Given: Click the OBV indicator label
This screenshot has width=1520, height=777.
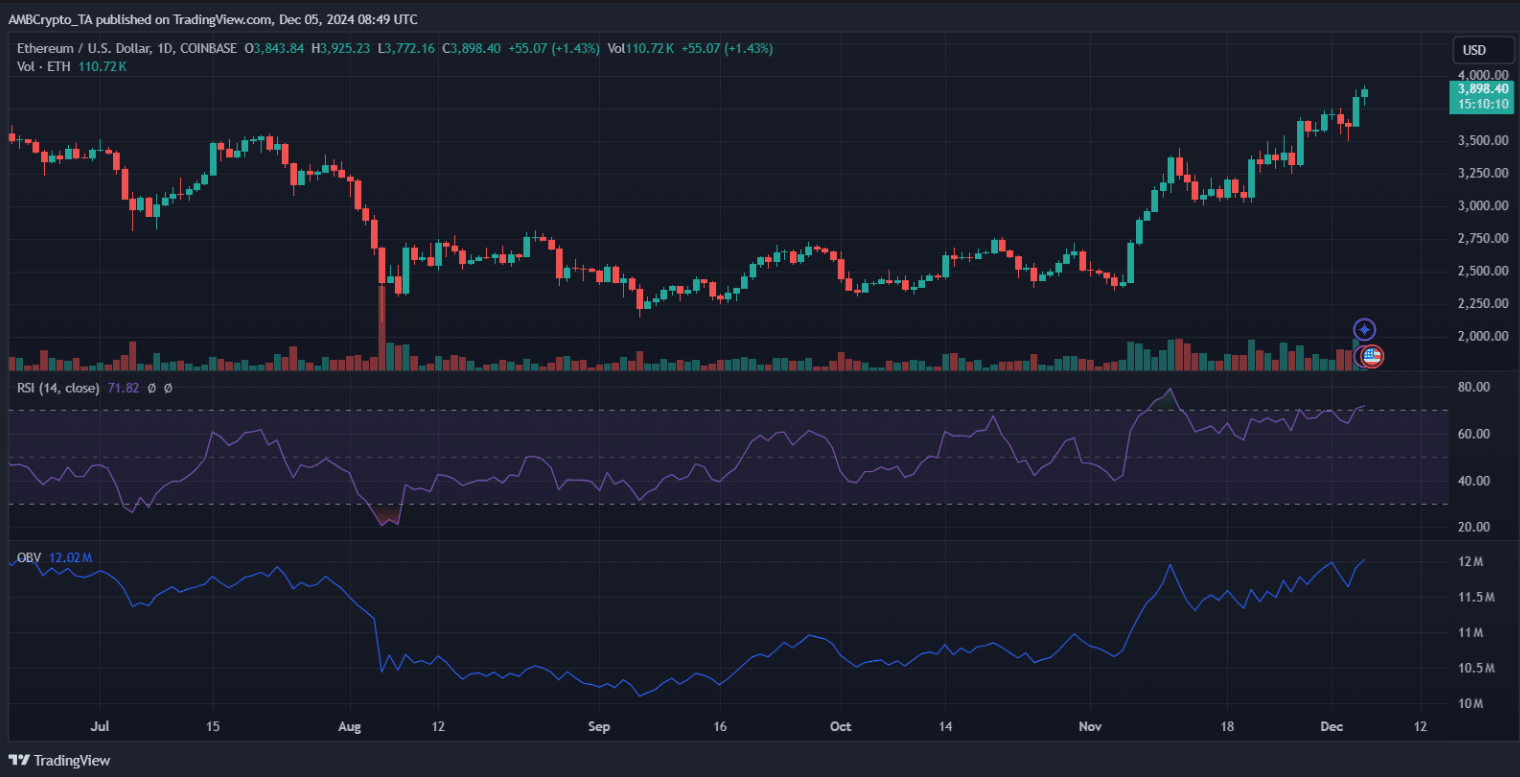Looking at the screenshot, I should pos(30,557).
